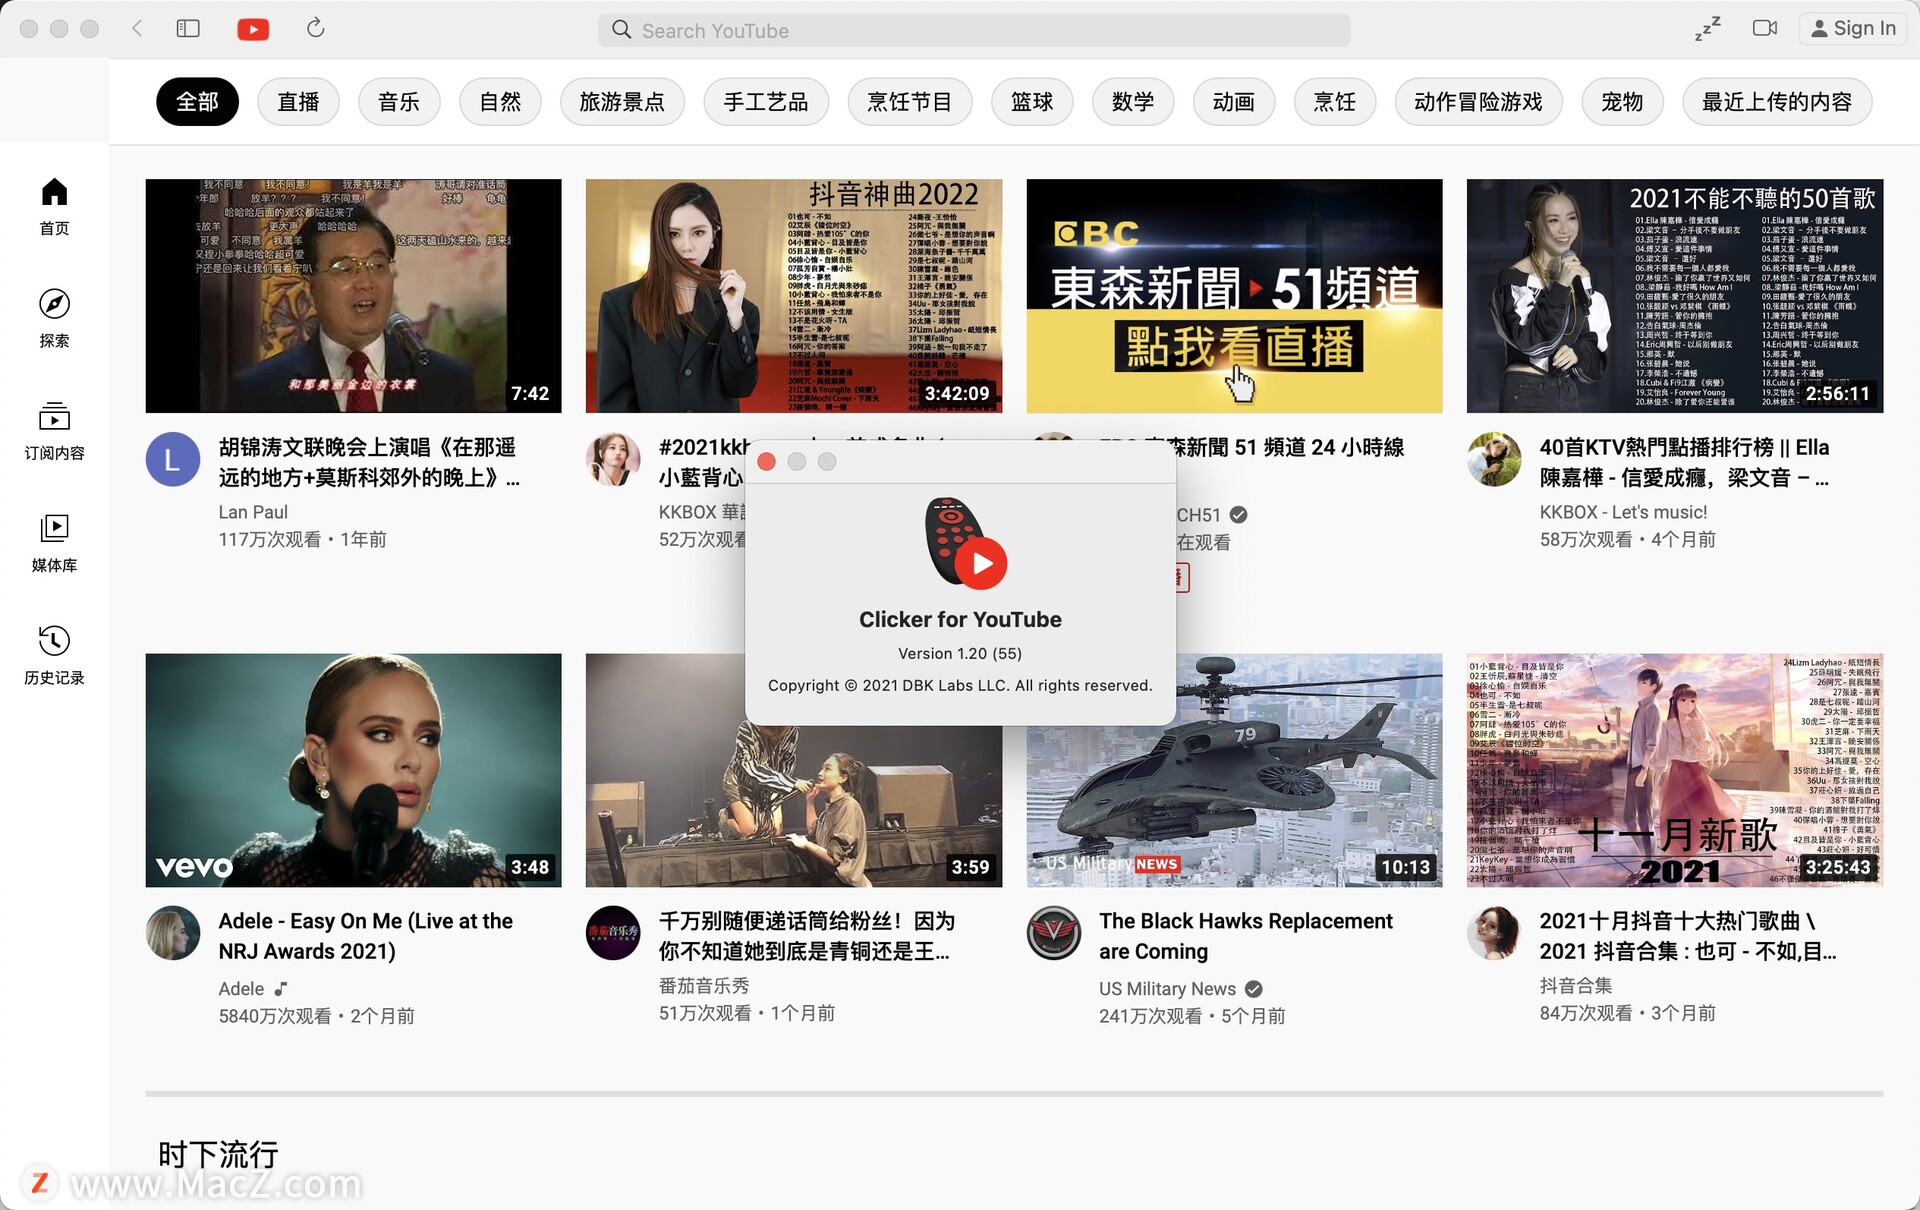Expand the 最近上传的内容 category filter
The height and width of the screenshot is (1210, 1920).
(1776, 100)
